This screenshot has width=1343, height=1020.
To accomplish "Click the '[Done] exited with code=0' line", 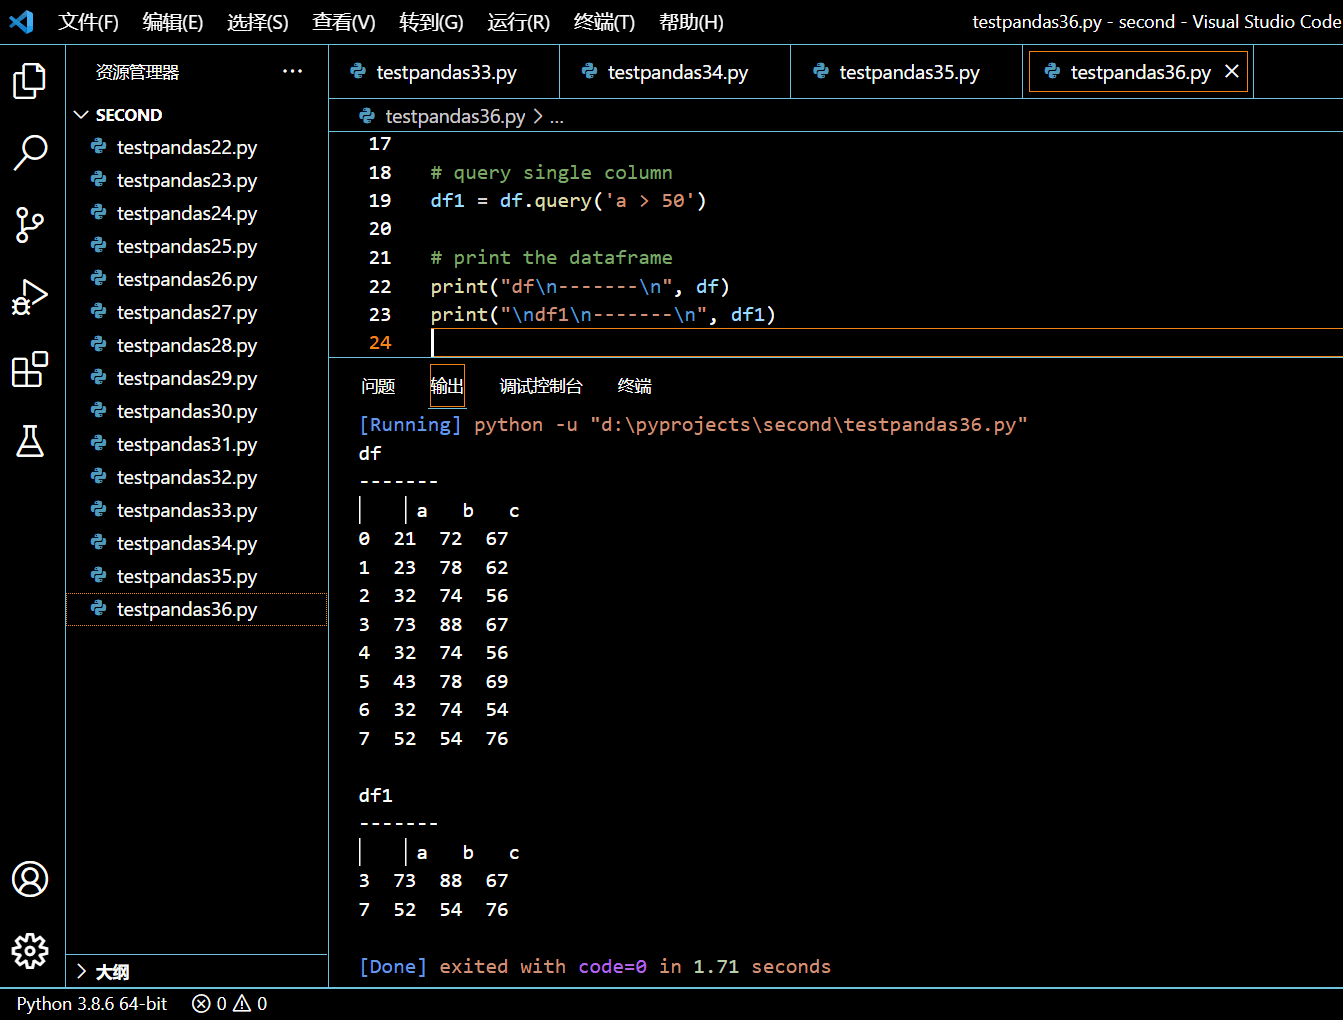I will (x=595, y=967).
